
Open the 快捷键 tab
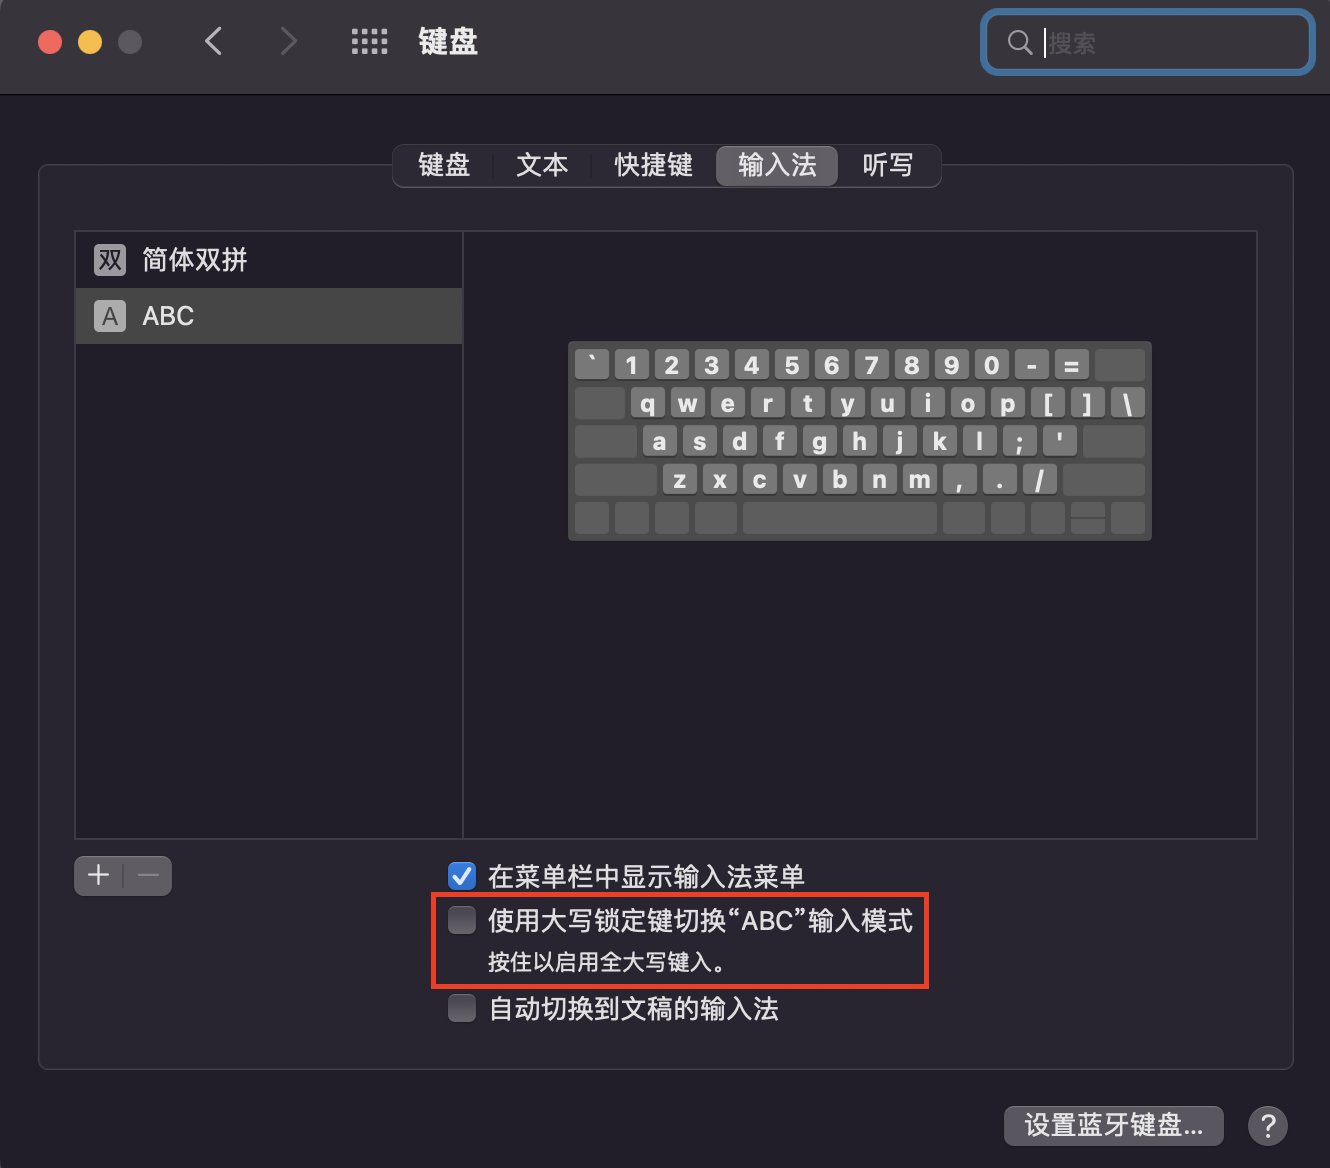653,165
